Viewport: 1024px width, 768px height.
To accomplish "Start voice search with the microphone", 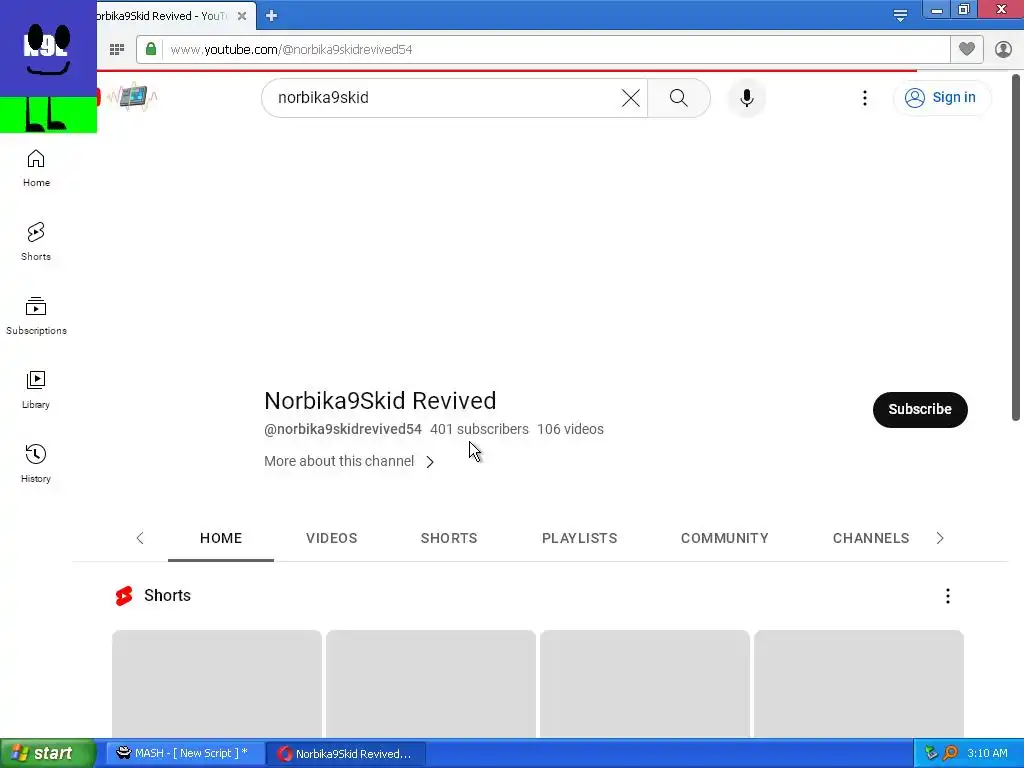I will pos(746,98).
